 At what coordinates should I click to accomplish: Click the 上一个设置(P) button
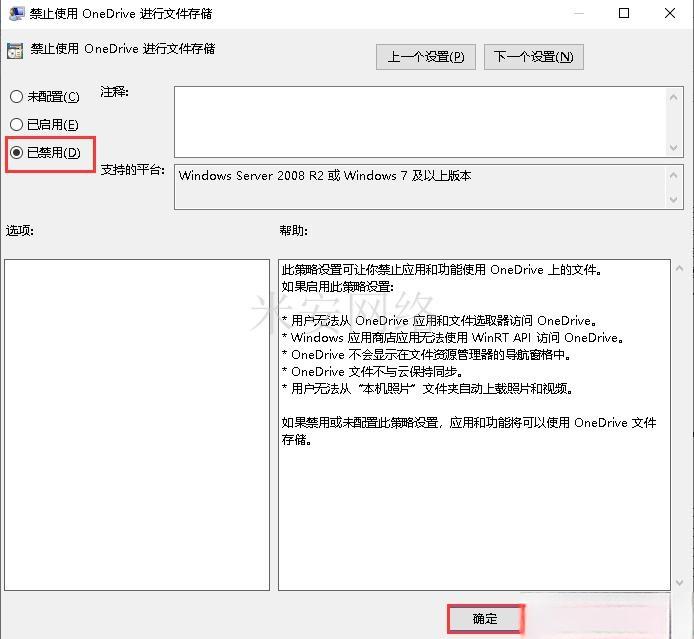point(426,57)
